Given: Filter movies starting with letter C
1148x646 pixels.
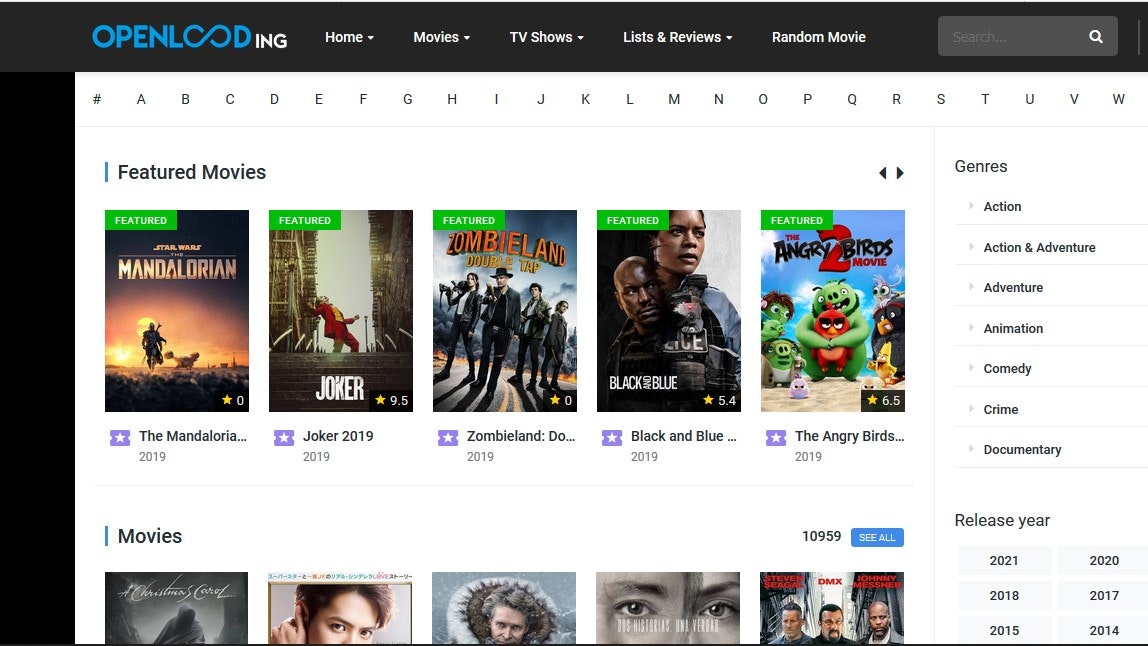Looking at the screenshot, I should (x=230, y=99).
